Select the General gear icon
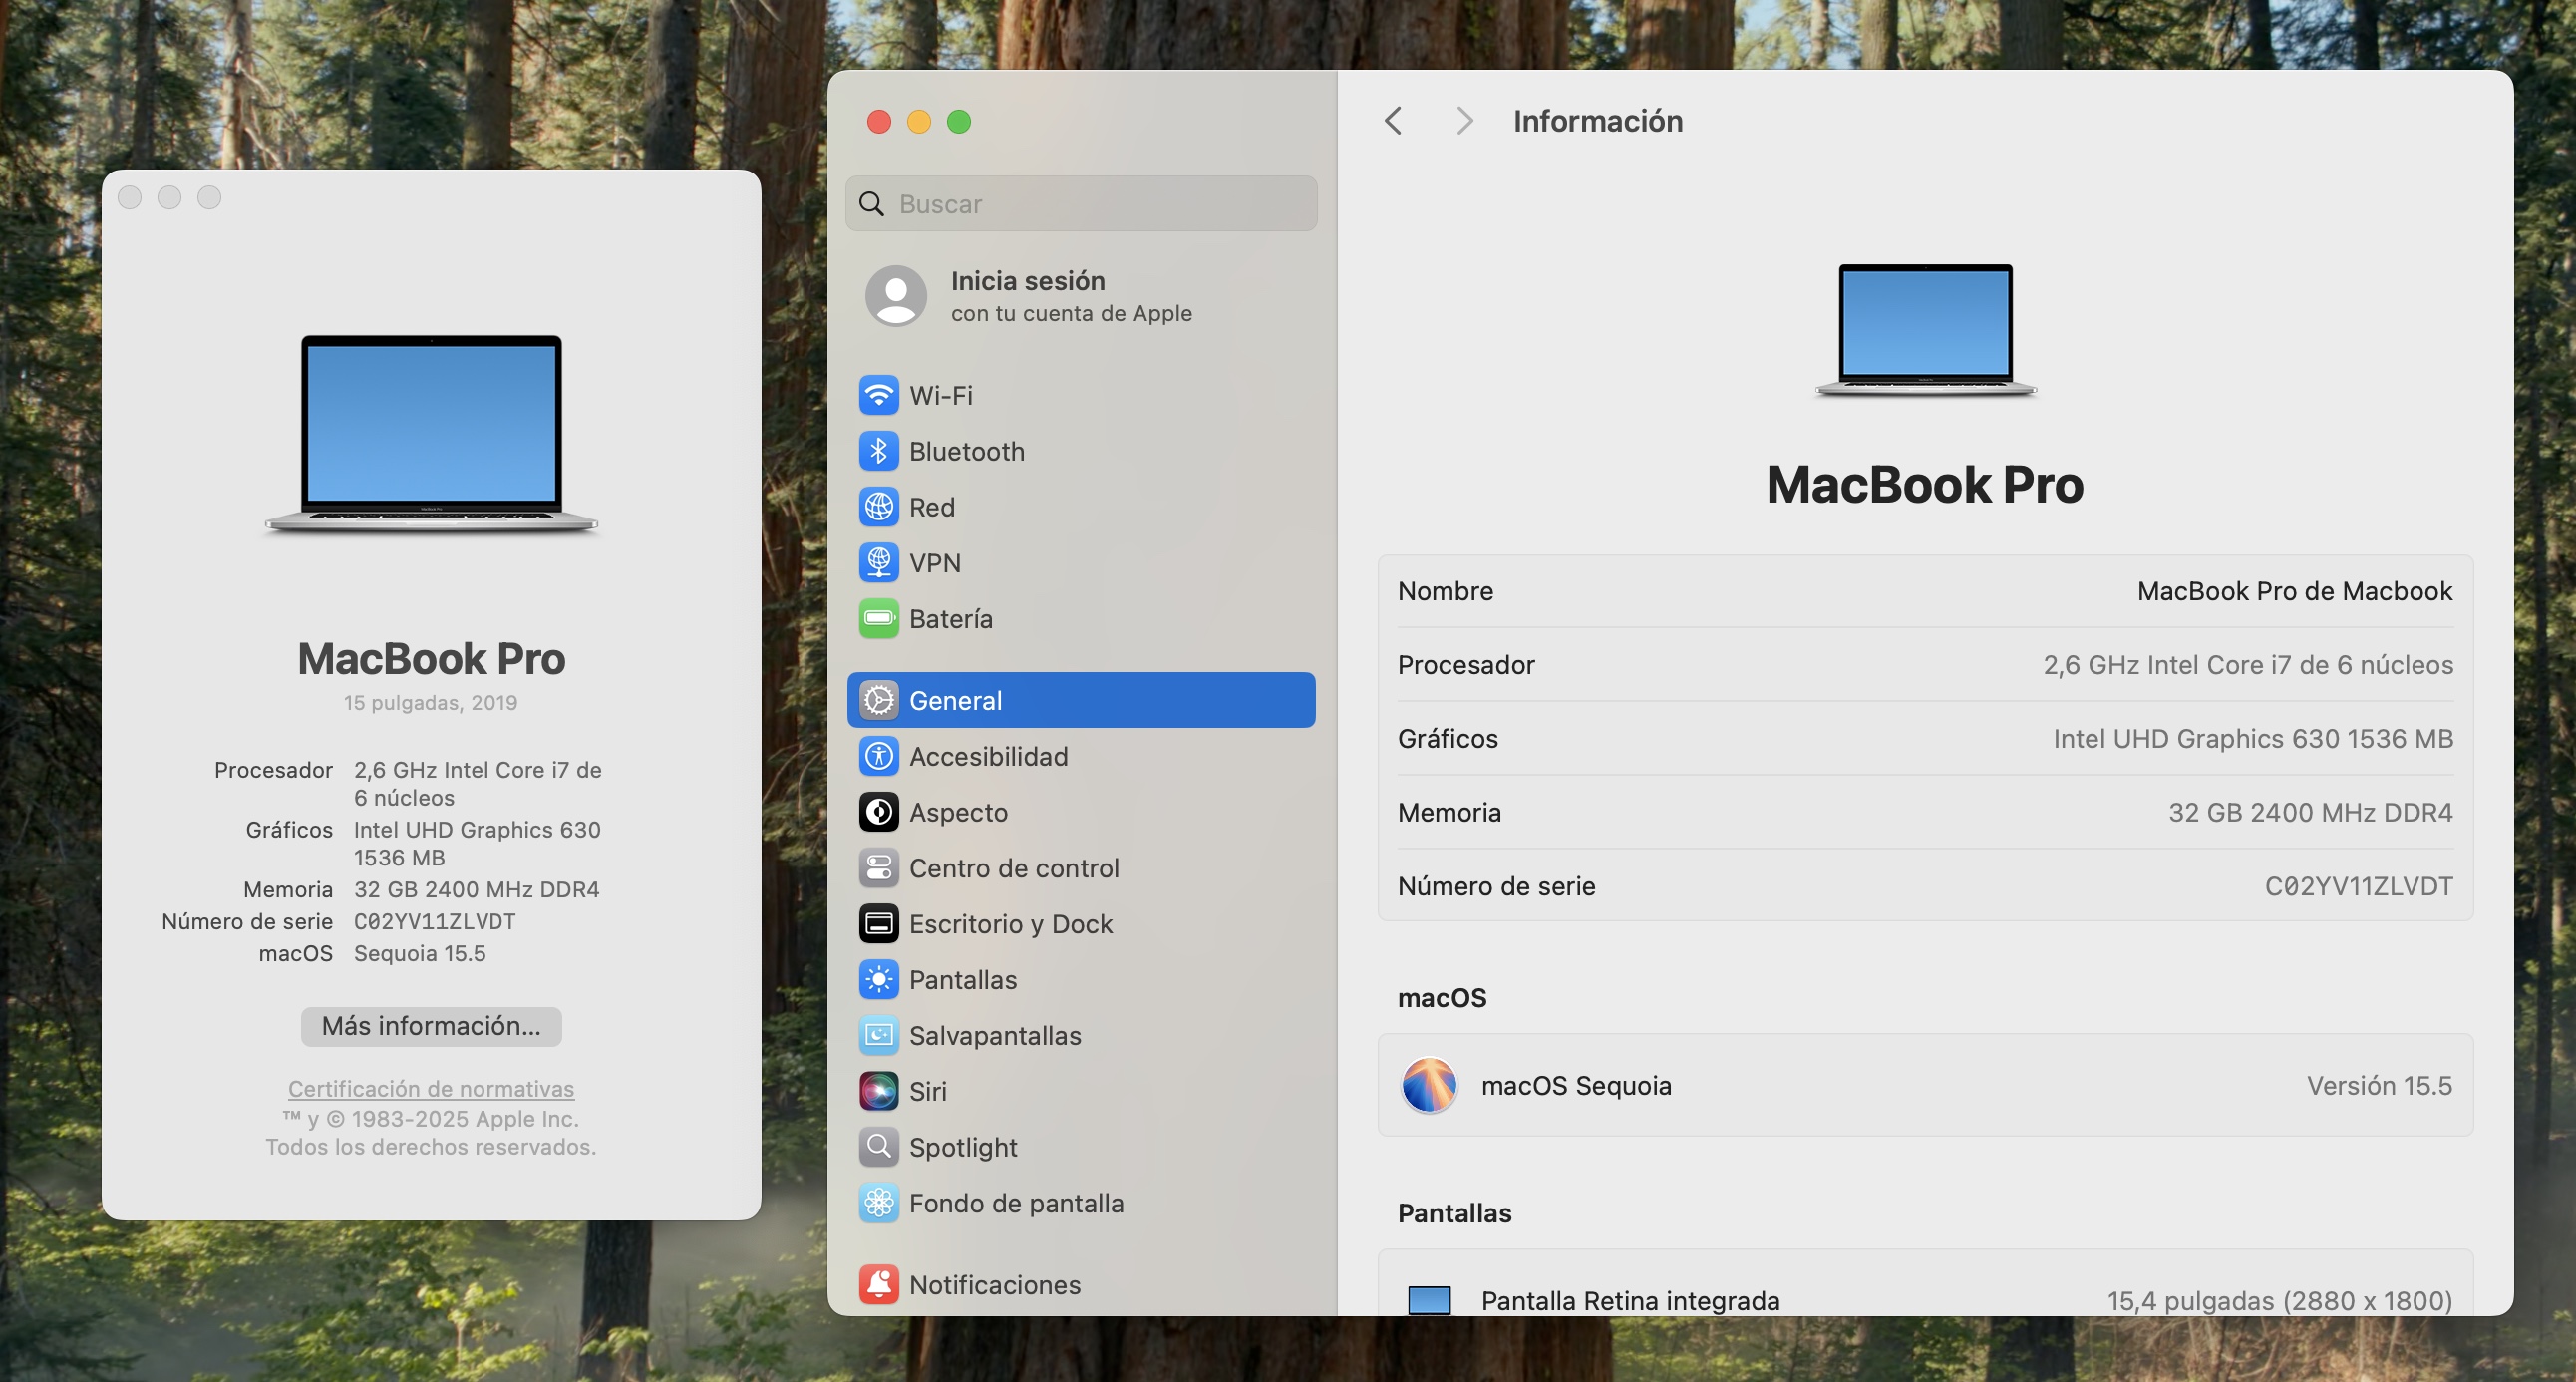Viewport: 2576px width, 1382px height. (878, 700)
